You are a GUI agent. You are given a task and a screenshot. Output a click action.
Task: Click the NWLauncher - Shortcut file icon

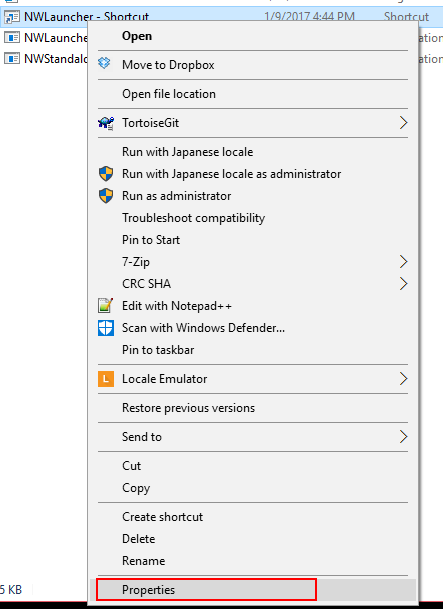point(11,17)
